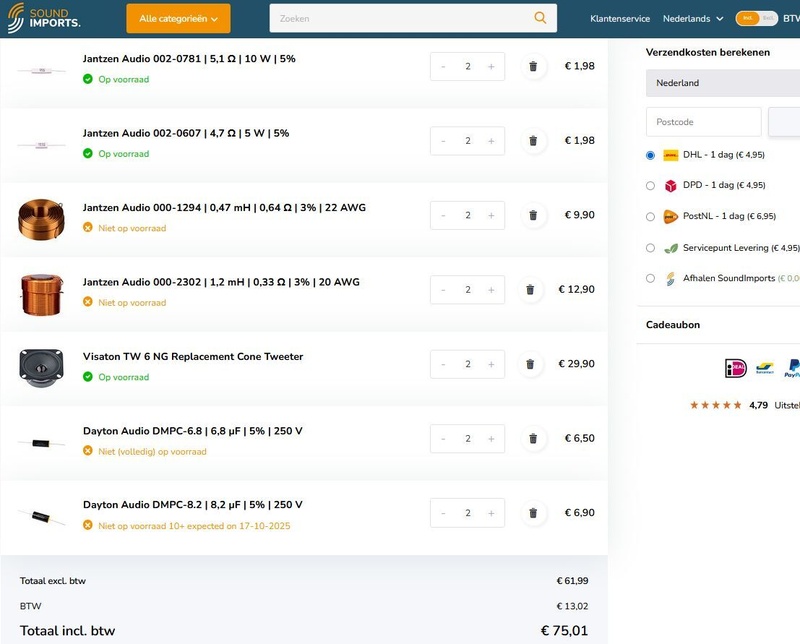This screenshot has height=644, width=800.
Task: Select Afhalen SoundImports pickup option
Action: point(650,278)
